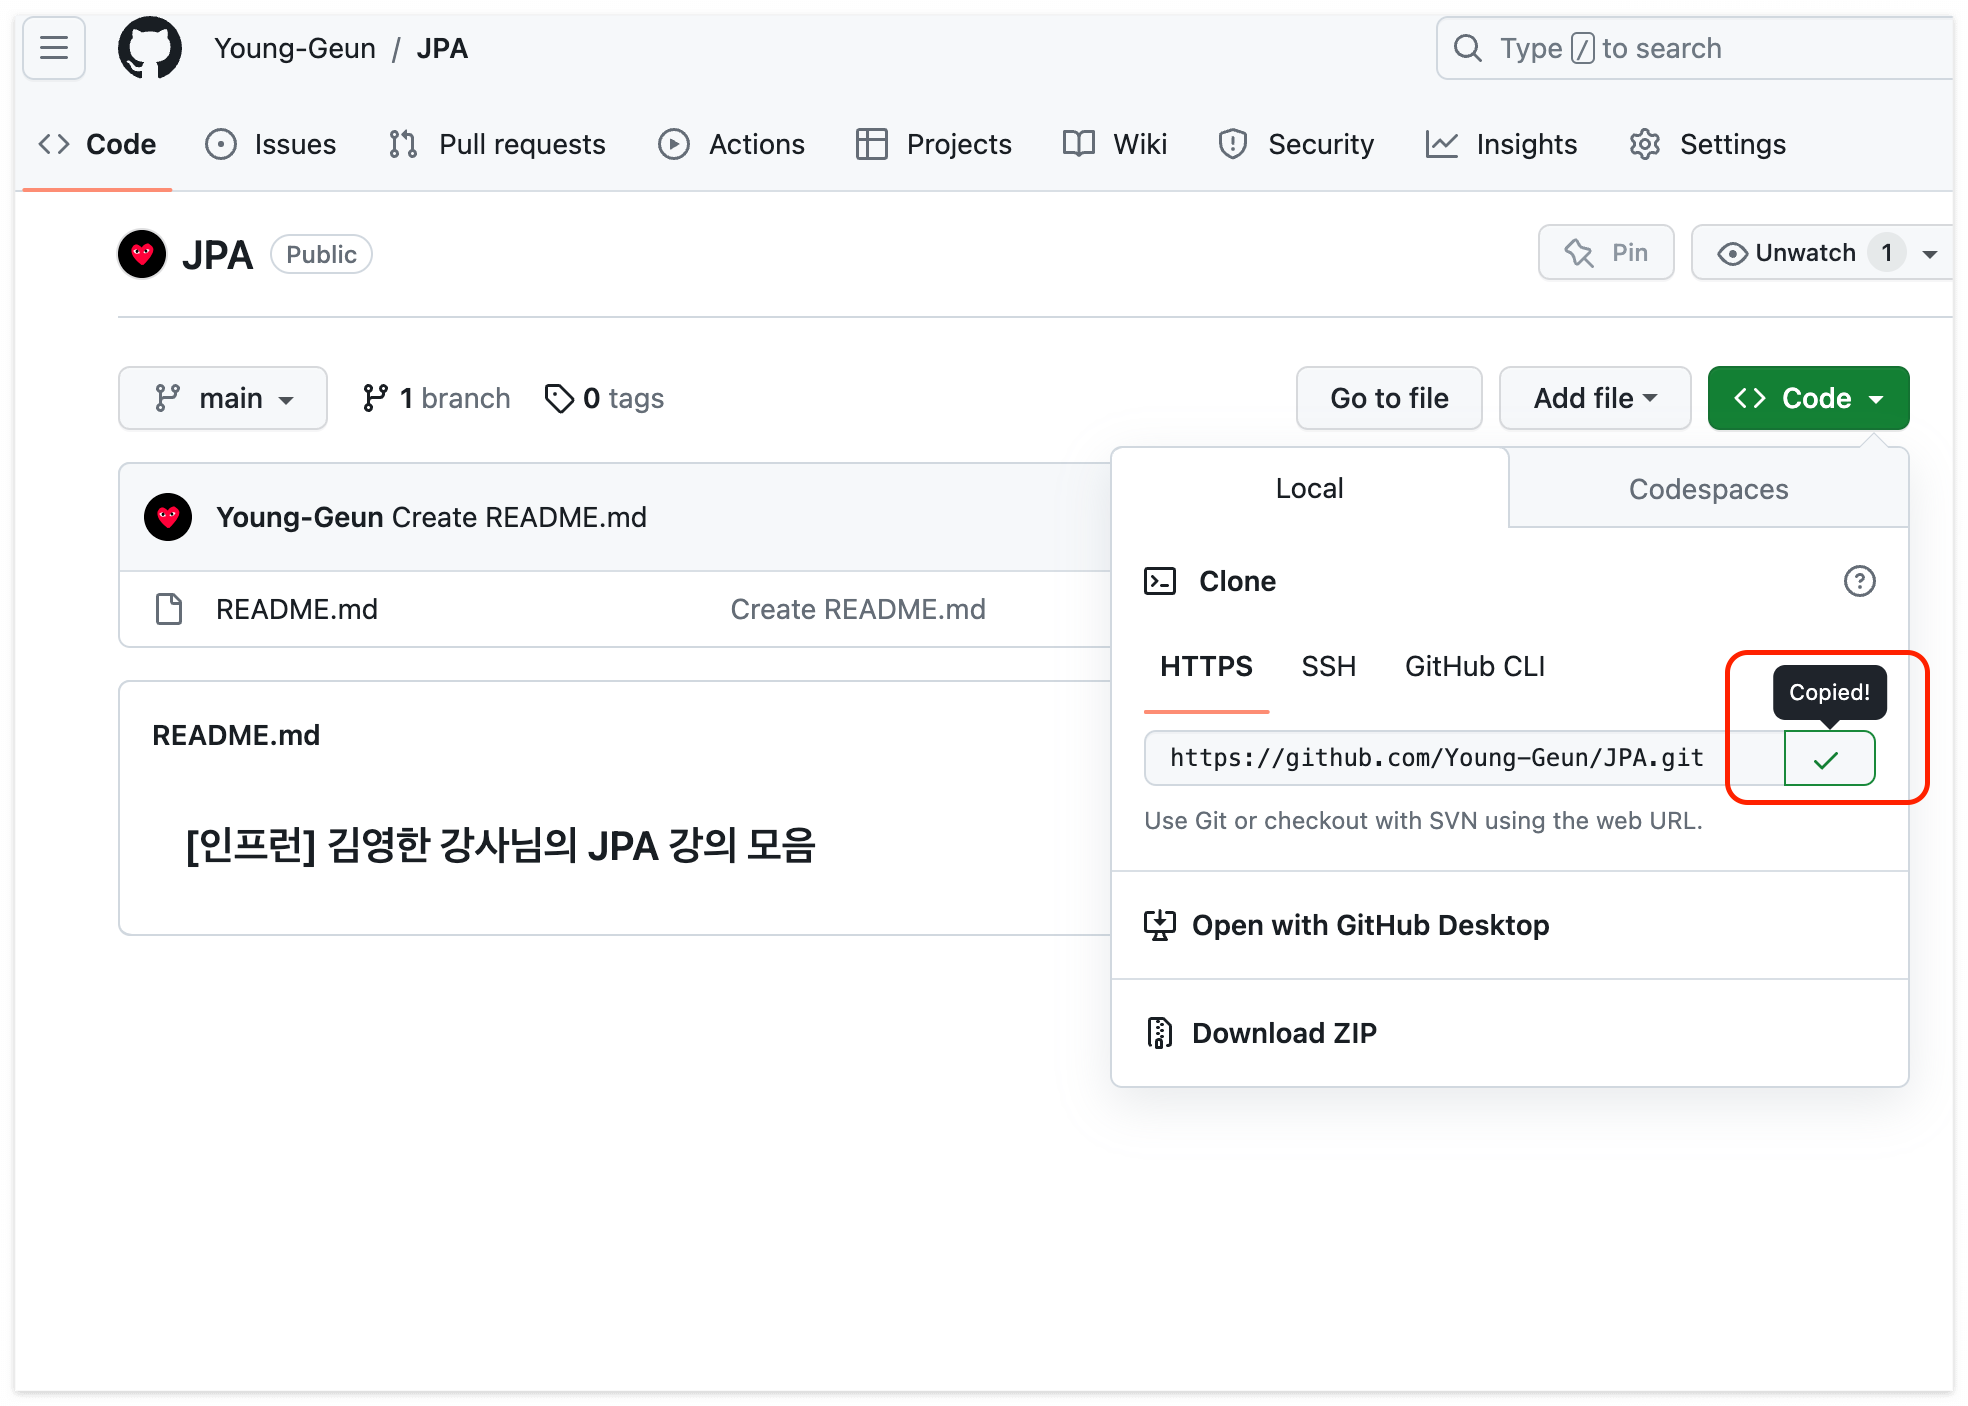
Task: Click the green checkmark copy URL button
Action: point(1828,759)
